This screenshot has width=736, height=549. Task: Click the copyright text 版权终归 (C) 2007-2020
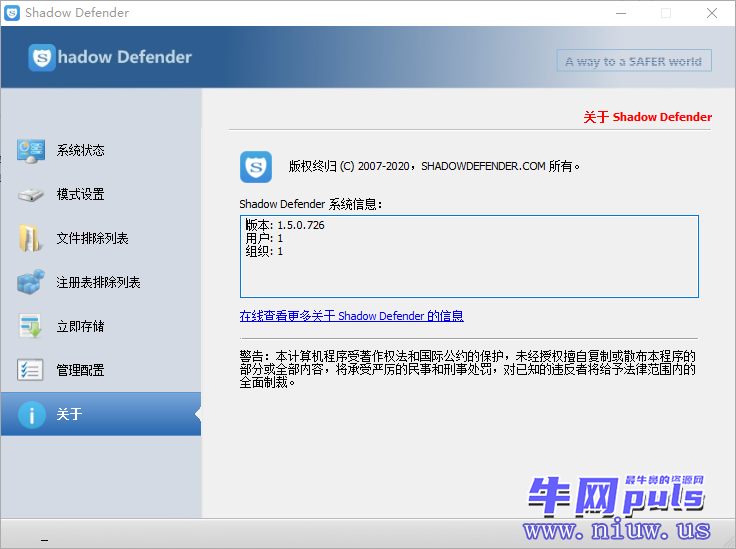point(349,166)
